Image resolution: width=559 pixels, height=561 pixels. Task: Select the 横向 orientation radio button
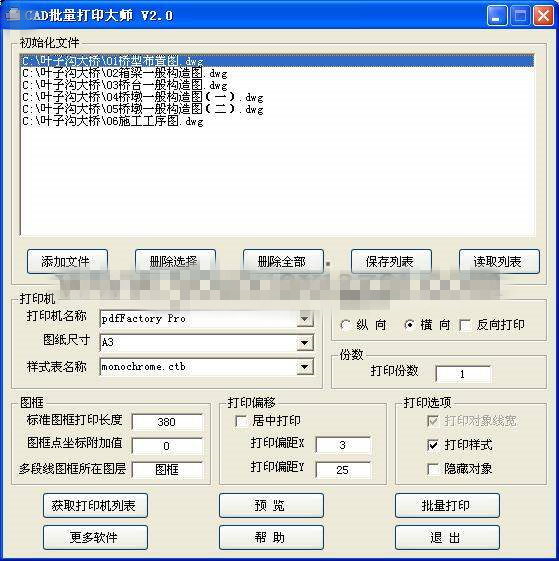pos(409,325)
